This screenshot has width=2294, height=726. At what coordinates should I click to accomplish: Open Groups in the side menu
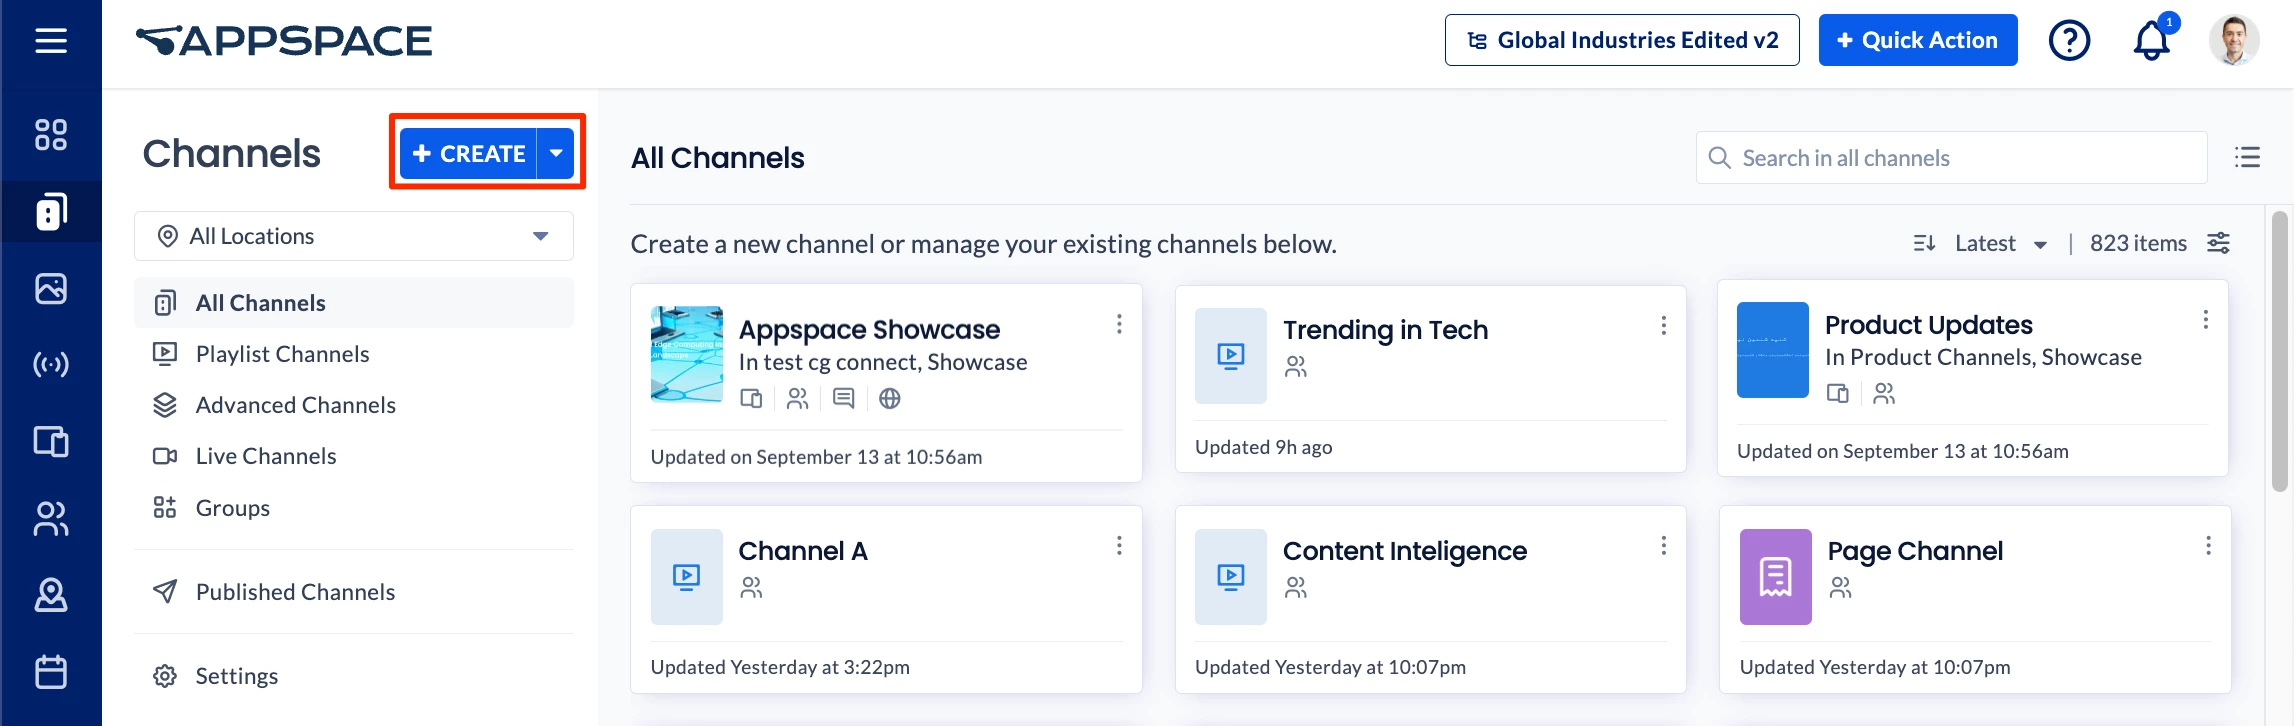(x=354, y=508)
